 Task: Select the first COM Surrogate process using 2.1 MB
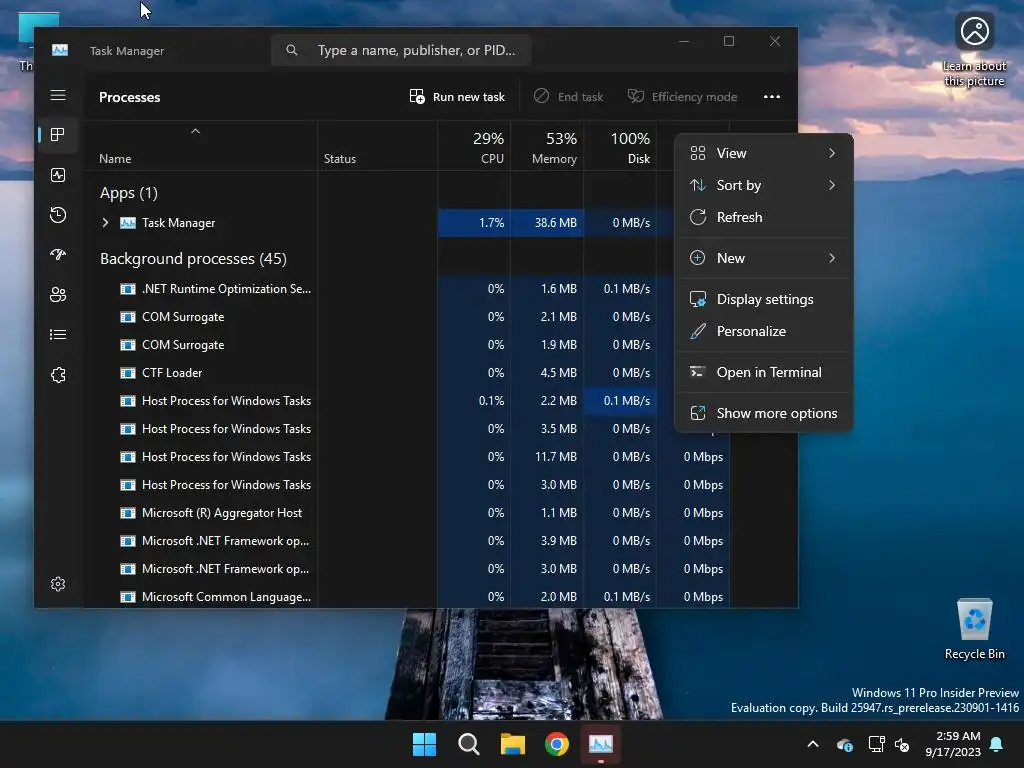pos(406,317)
